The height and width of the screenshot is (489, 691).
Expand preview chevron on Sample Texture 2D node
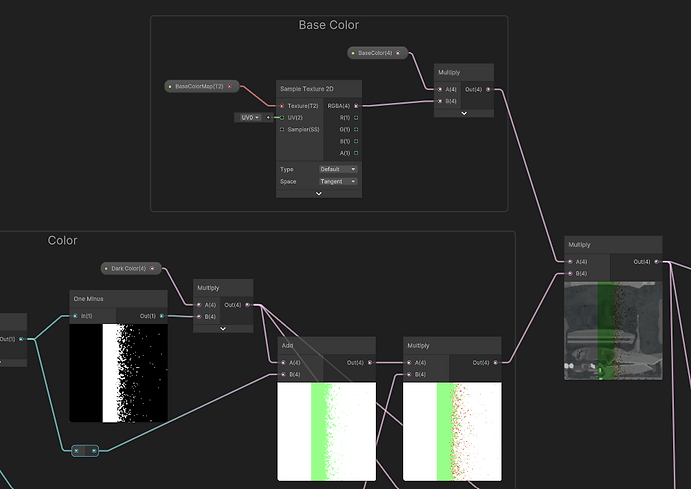(x=319, y=193)
